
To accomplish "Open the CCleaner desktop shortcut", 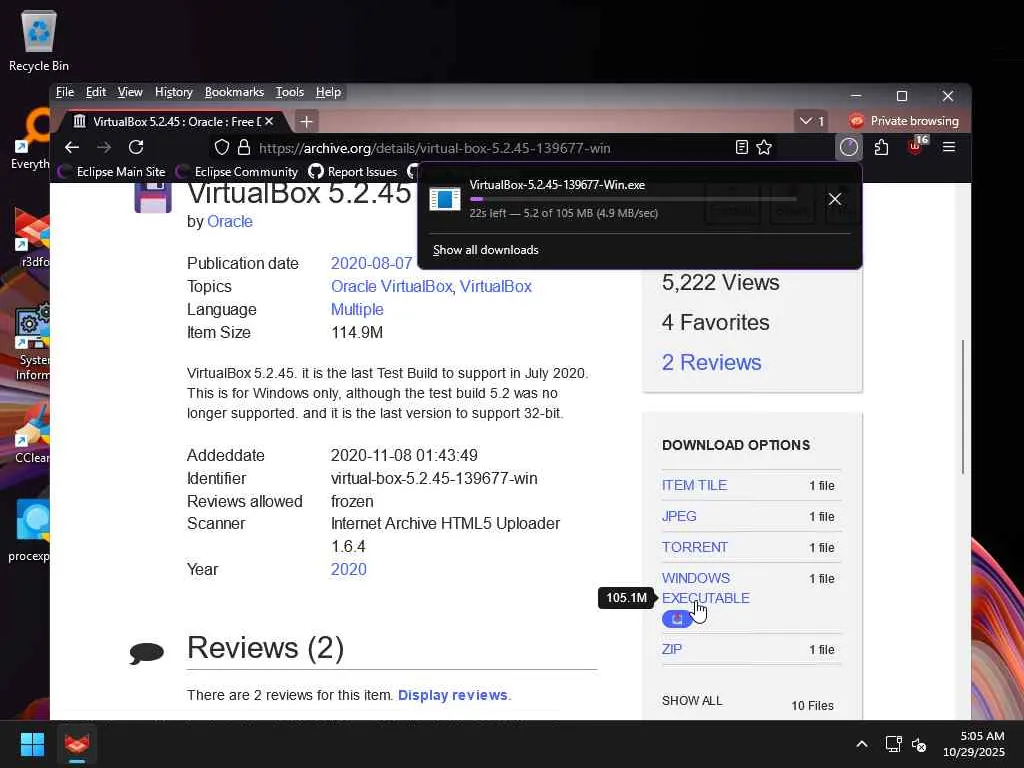I will pyautogui.click(x=31, y=434).
